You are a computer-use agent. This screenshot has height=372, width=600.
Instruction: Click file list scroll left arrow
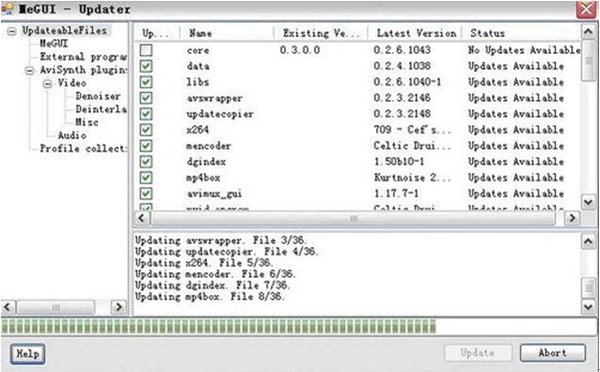[142, 218]
